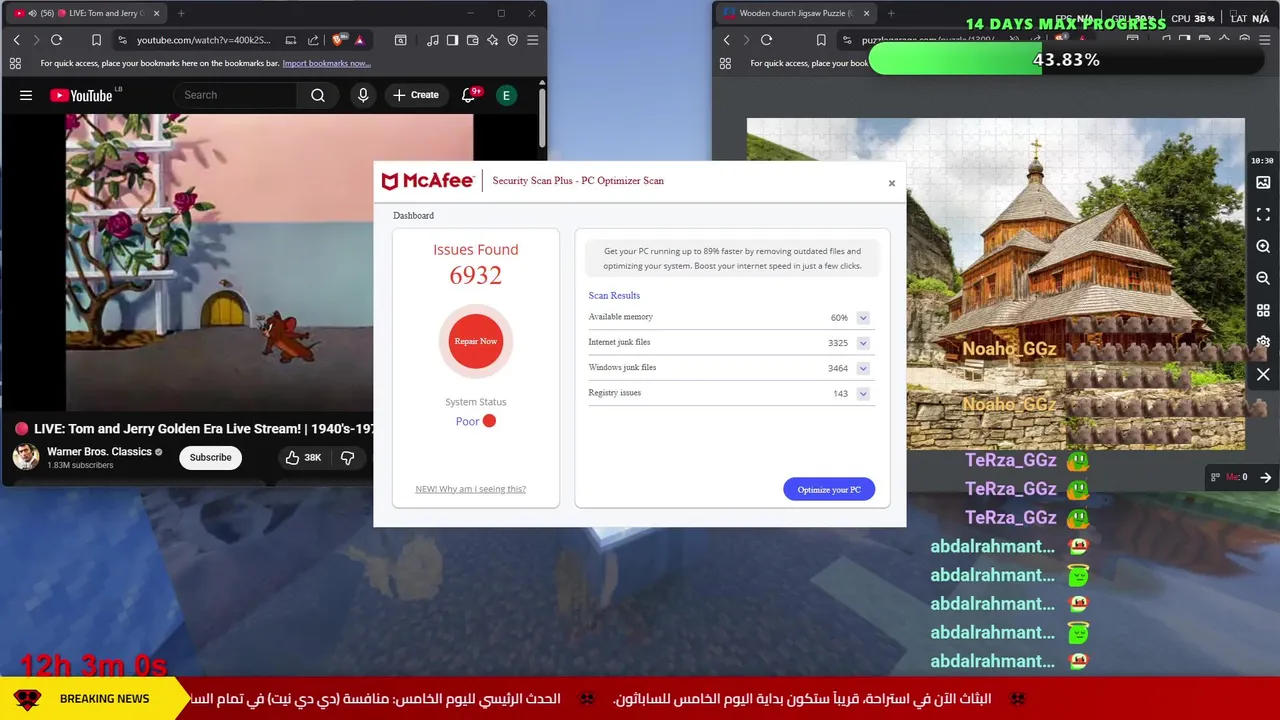
Task: Click Brave Rewards triangle icon in YouTube window
Action: tap(359, 40)
